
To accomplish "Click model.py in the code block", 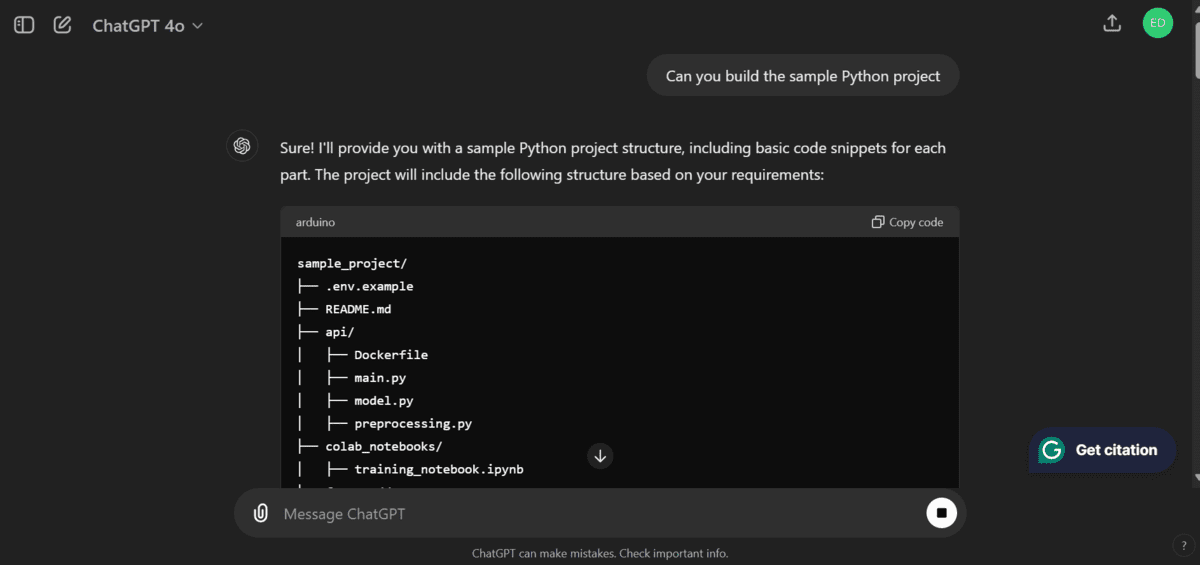I will tap(384, 401).
